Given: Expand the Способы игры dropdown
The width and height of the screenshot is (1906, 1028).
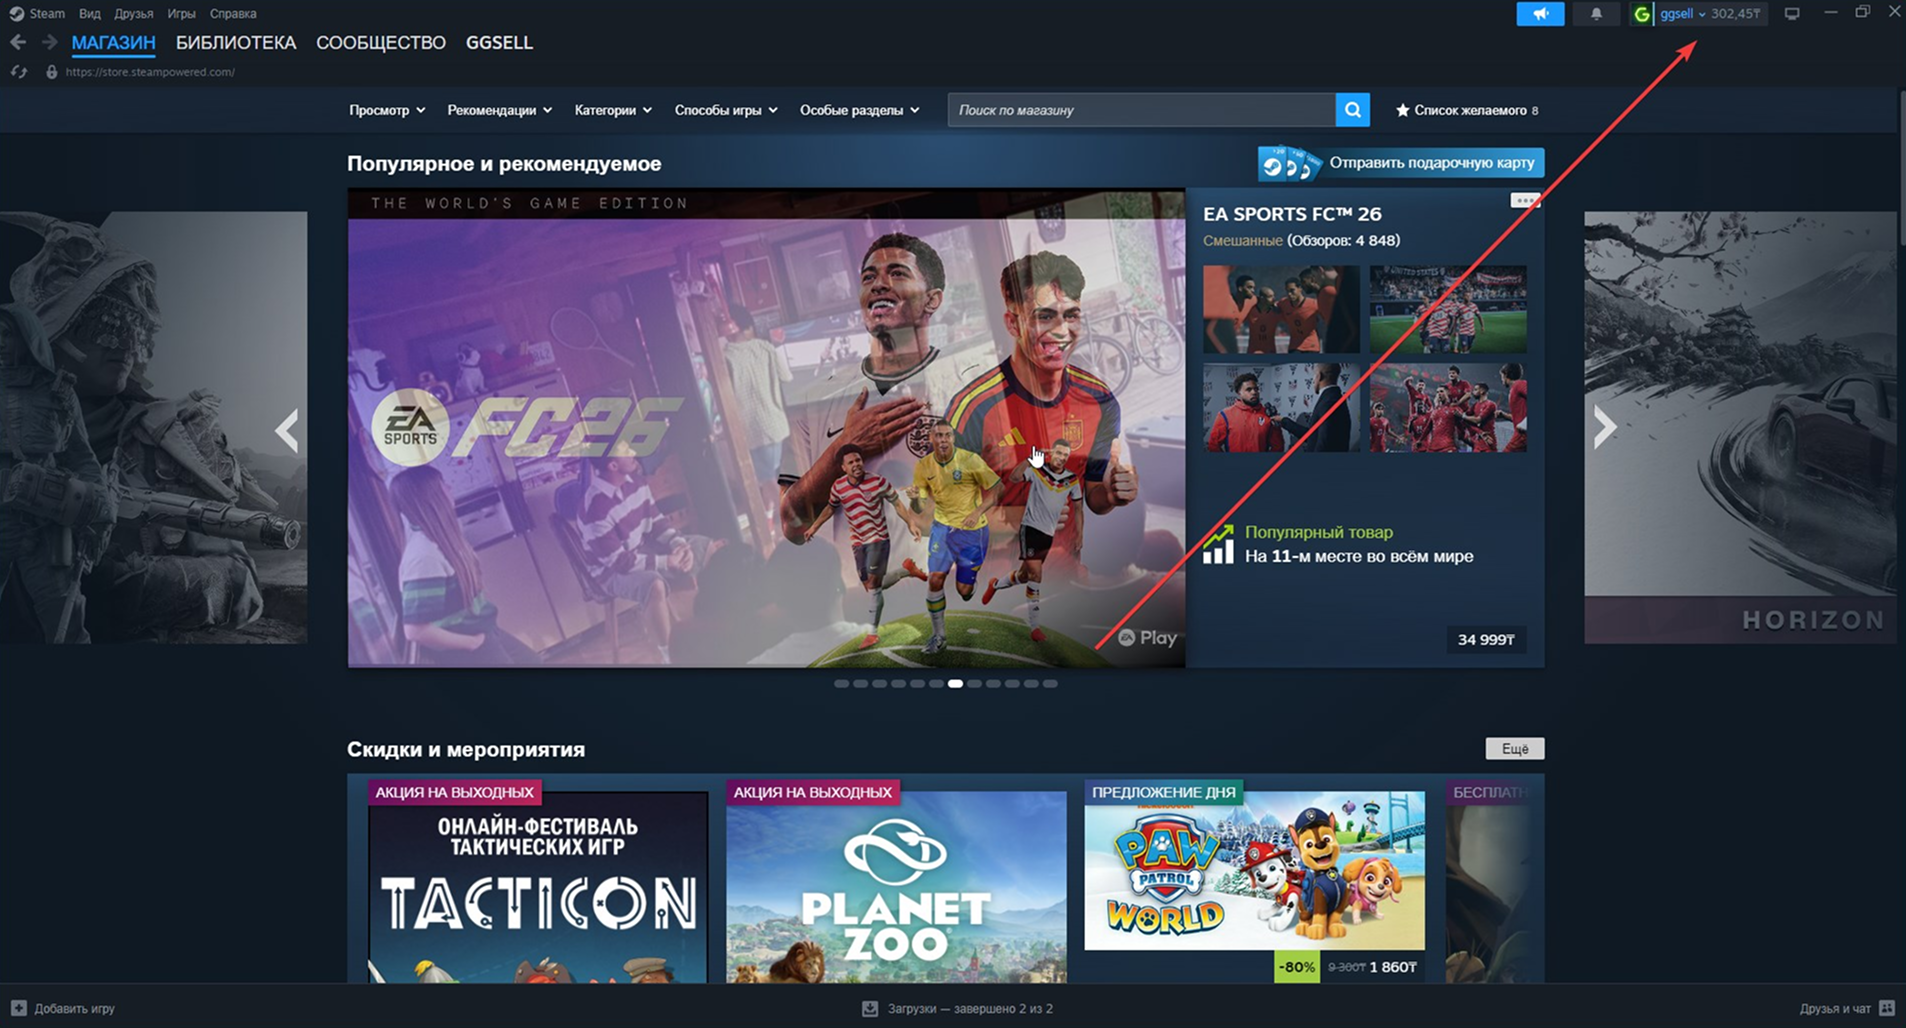Looking at the screenshot, I should point(726,110).
